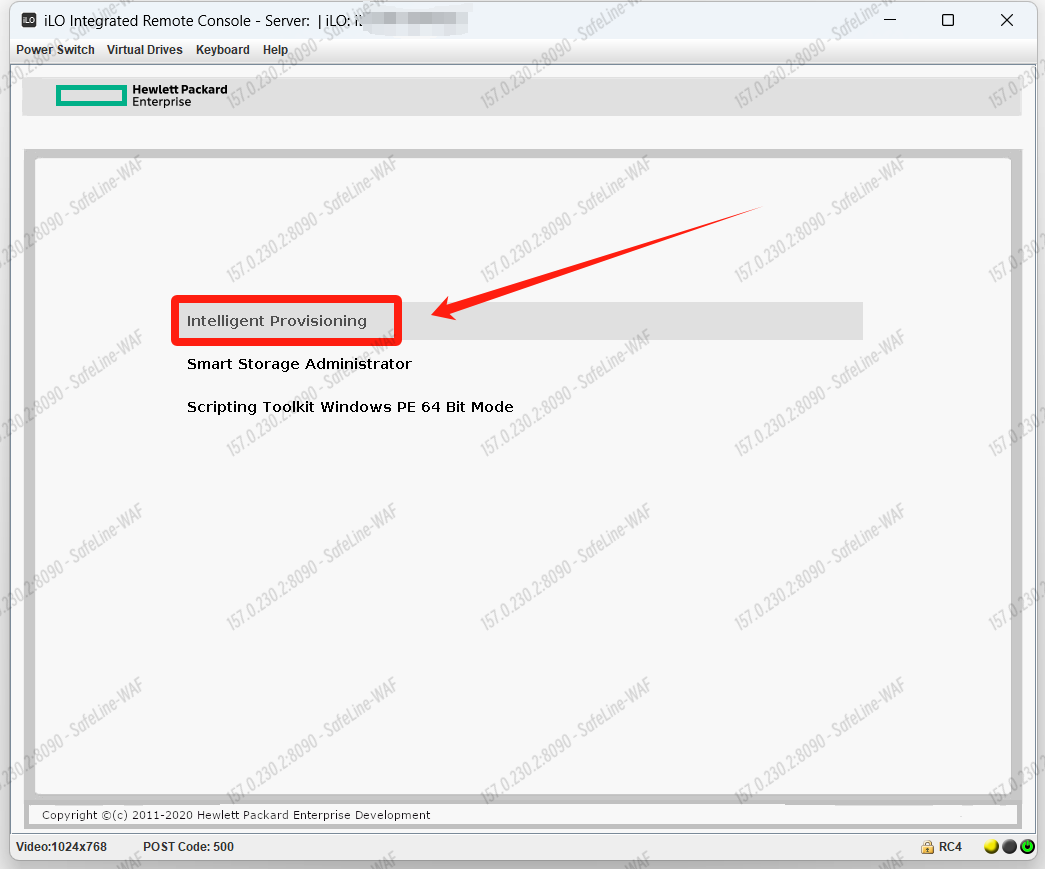The width and height of the screenshot is (1045, 869).
Task: Click the Hewlett Packard Enterprise logo
Action: click(x=141, y=95)
